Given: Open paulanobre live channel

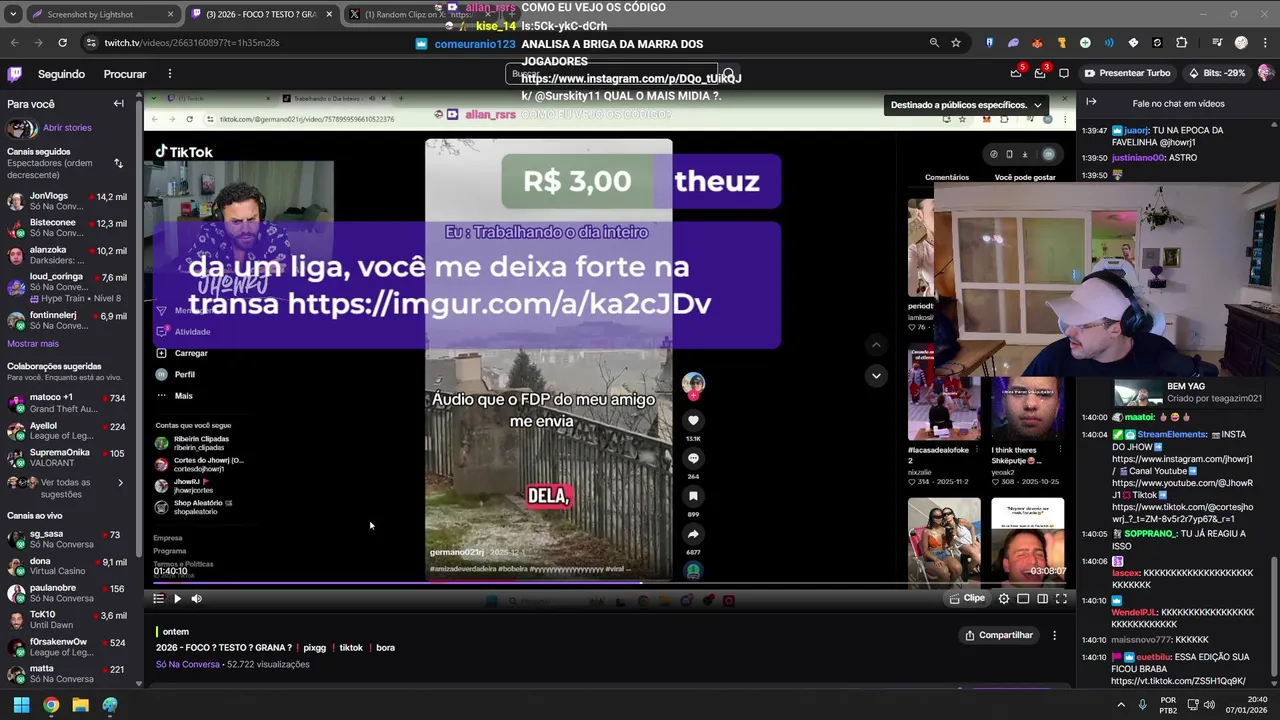Looking at the screenshot, I should pos(68,593).
